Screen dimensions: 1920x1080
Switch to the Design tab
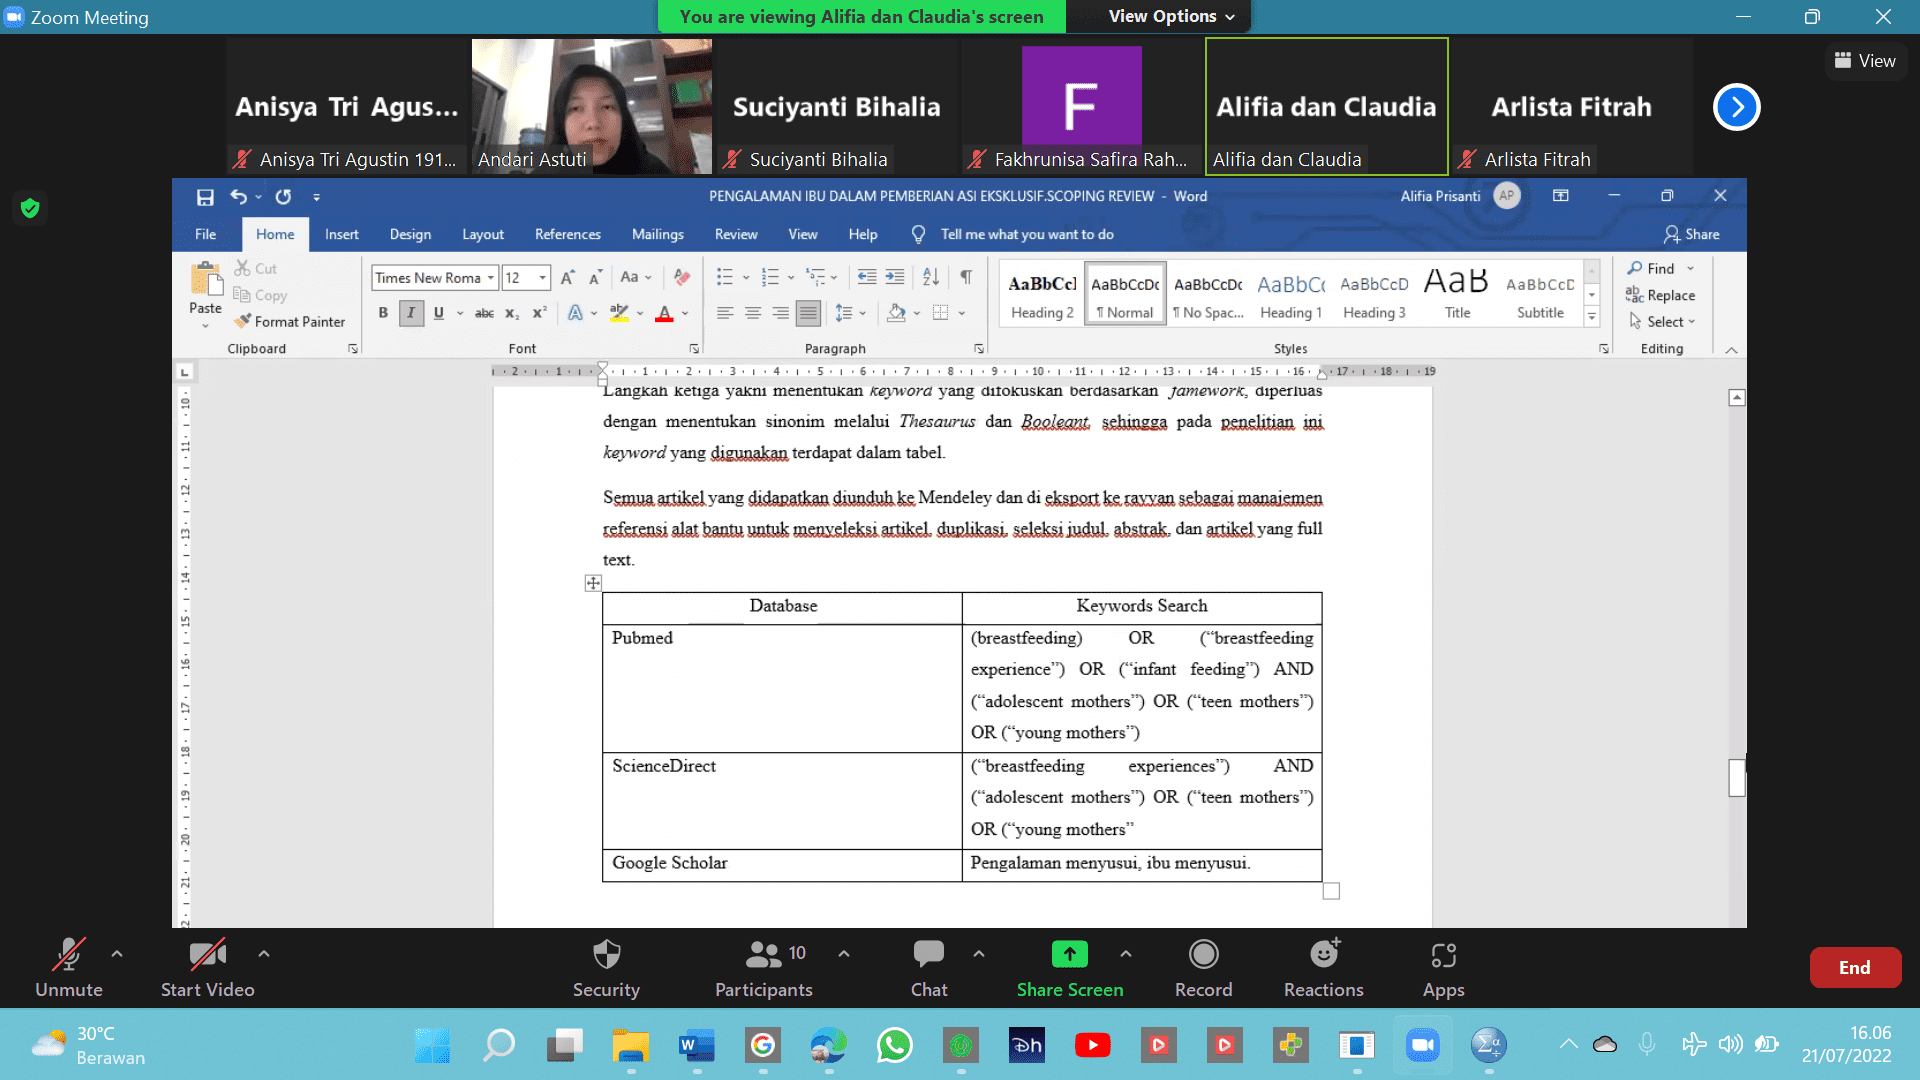410,234
